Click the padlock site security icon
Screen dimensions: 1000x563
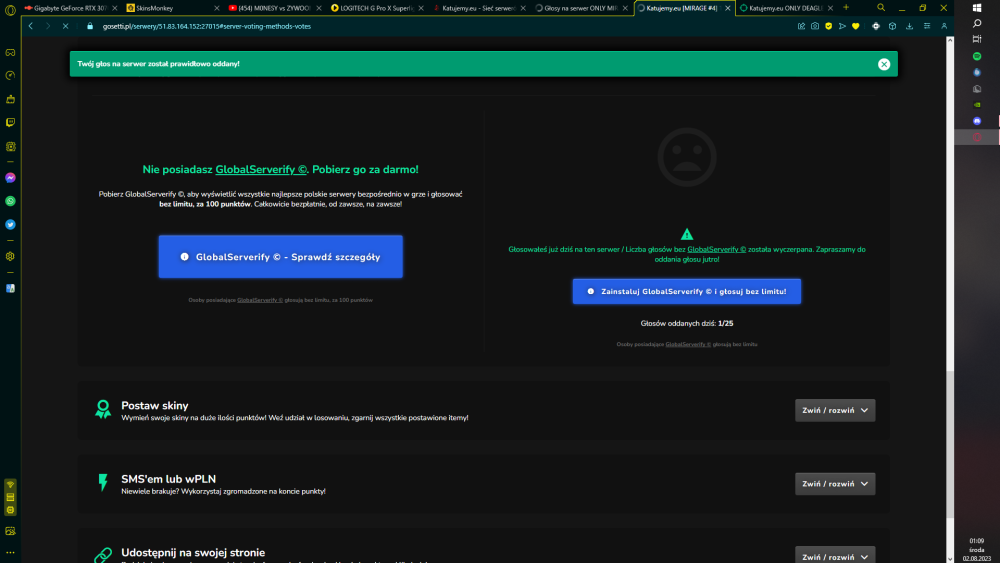pos(90,26)
